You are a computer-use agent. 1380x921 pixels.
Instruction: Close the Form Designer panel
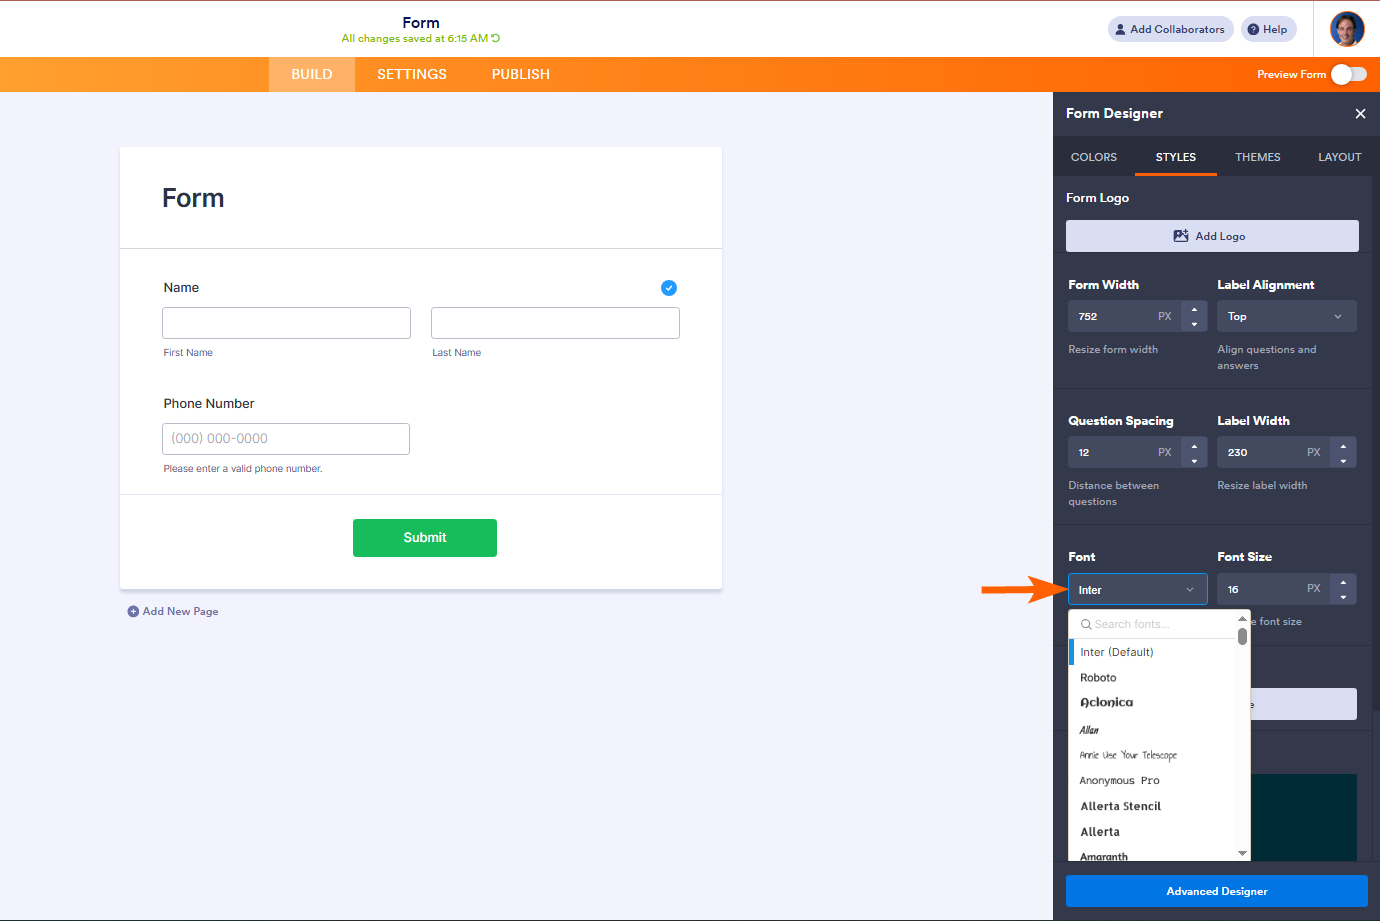(1360, 114)
